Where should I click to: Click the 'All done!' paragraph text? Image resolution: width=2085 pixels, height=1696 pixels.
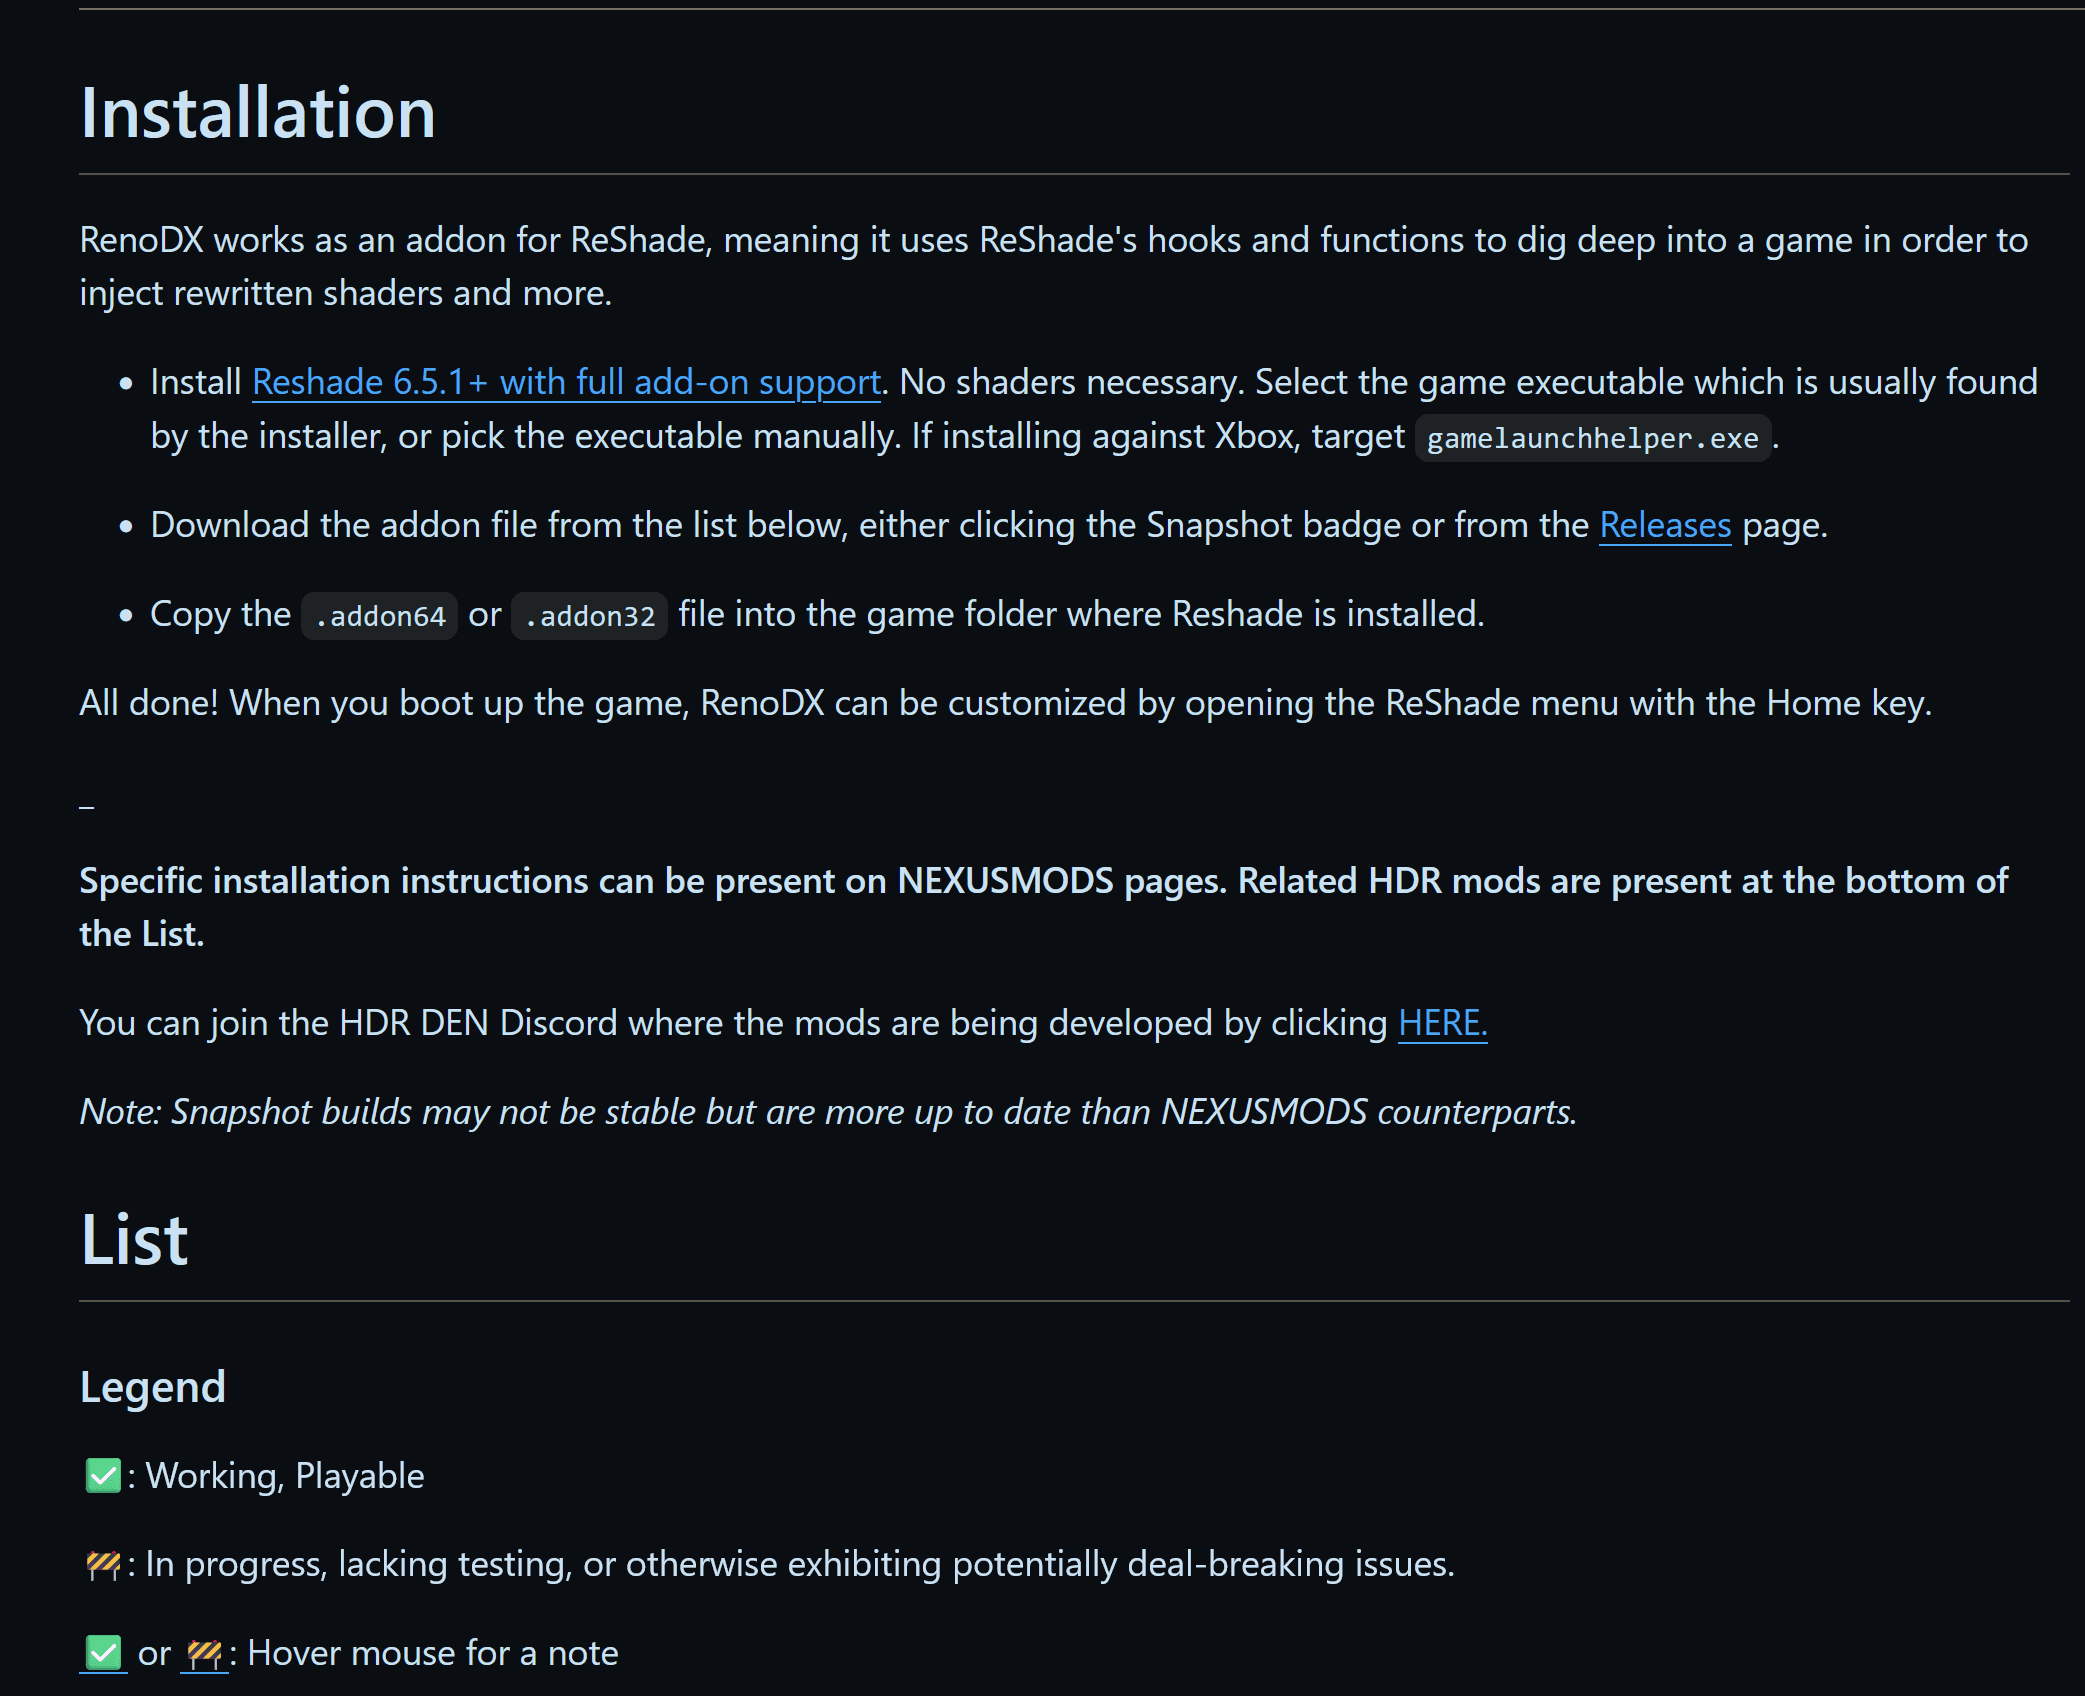(1004, 703)
